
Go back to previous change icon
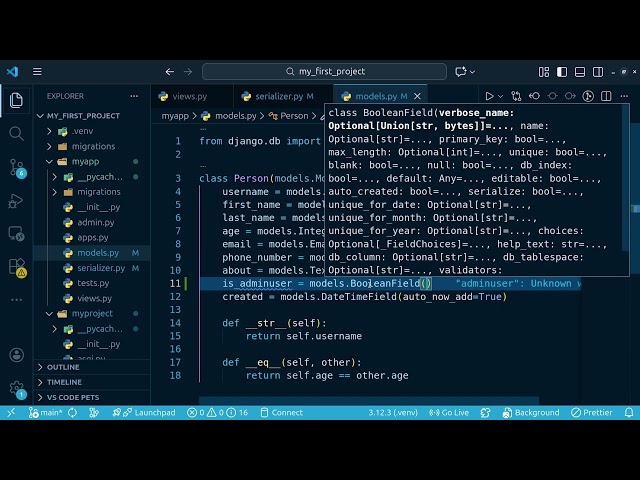click(534, 96)
